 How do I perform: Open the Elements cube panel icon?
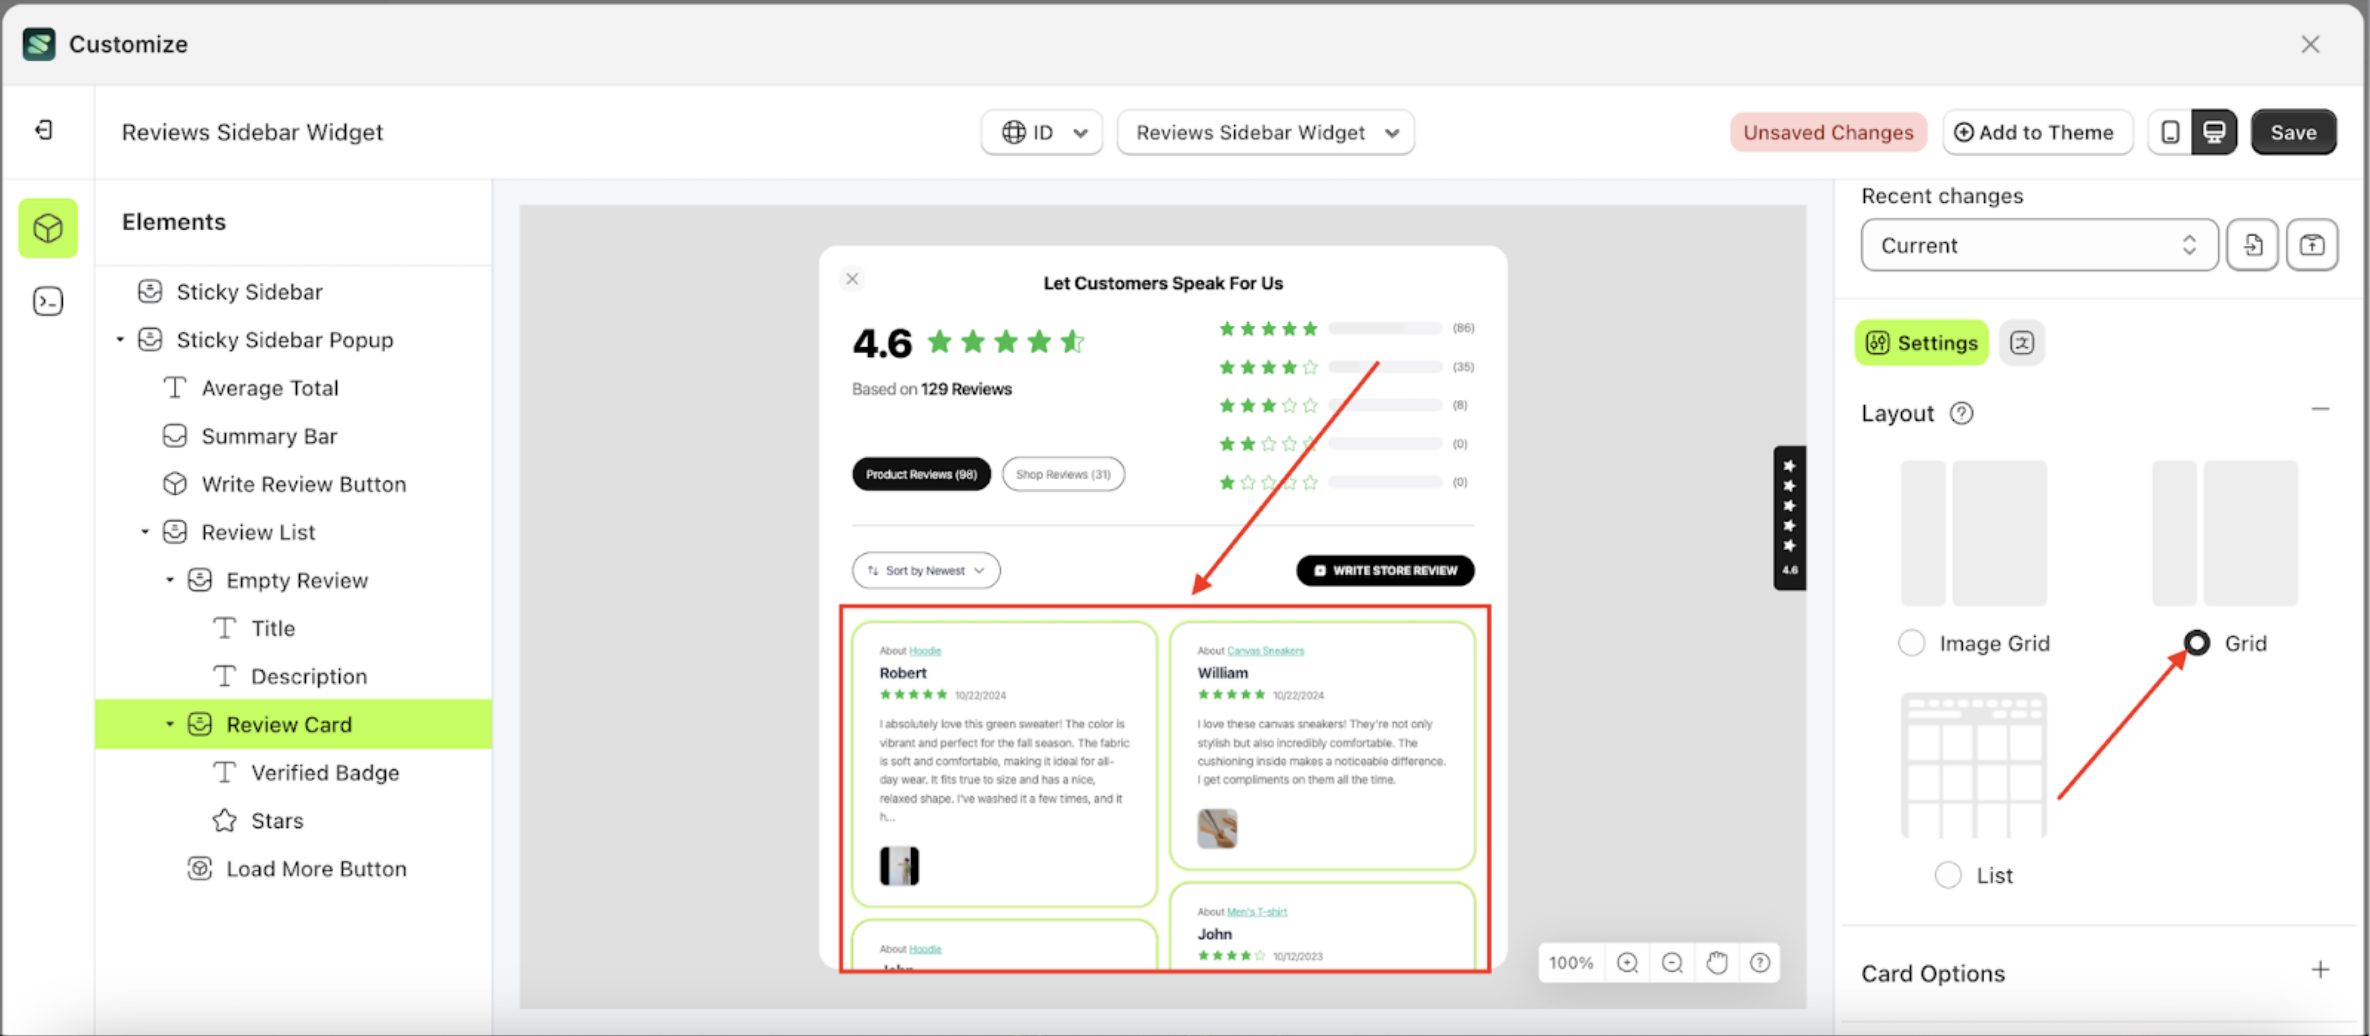tap(48, 229)
